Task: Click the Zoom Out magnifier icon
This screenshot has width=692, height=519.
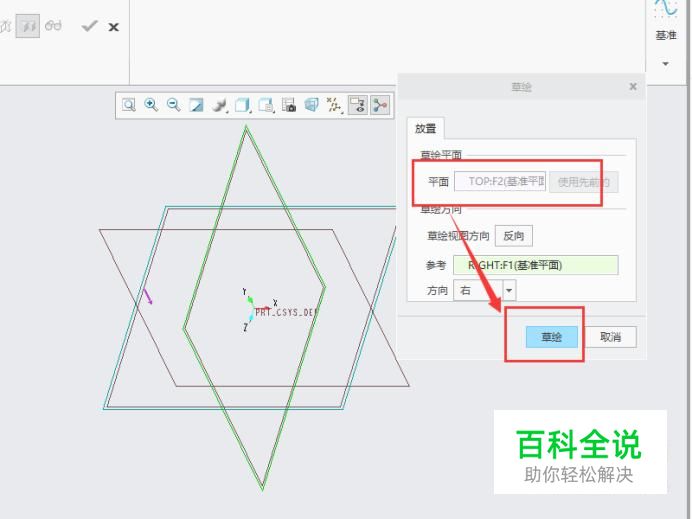Action: 173,105
